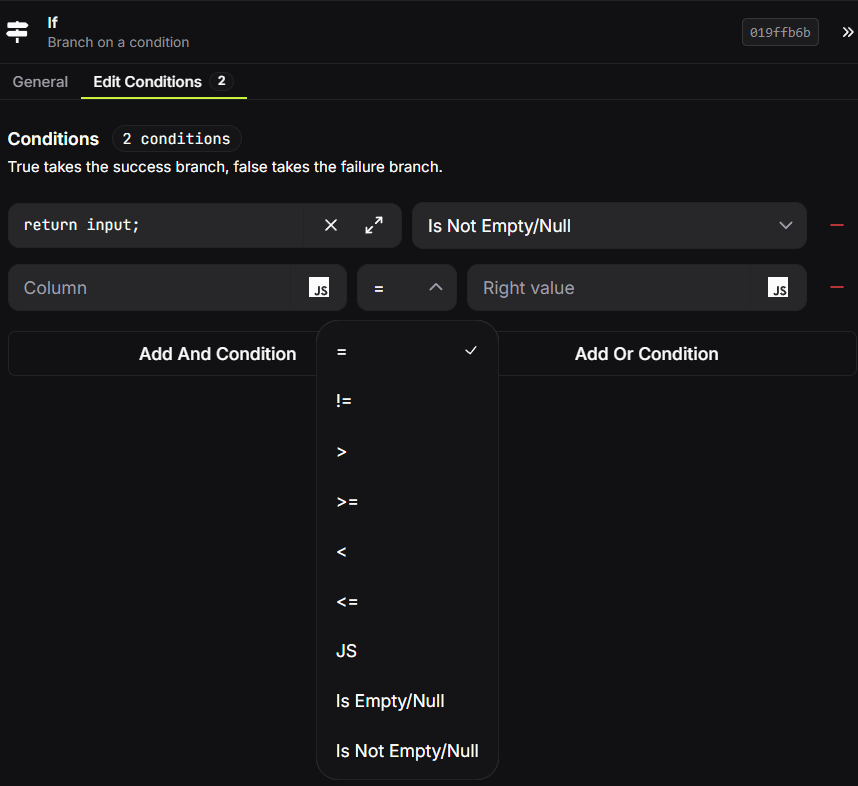Remove the 'return input;' condition row
Viewport: 858px width, 786px height.
pos(837,225)
